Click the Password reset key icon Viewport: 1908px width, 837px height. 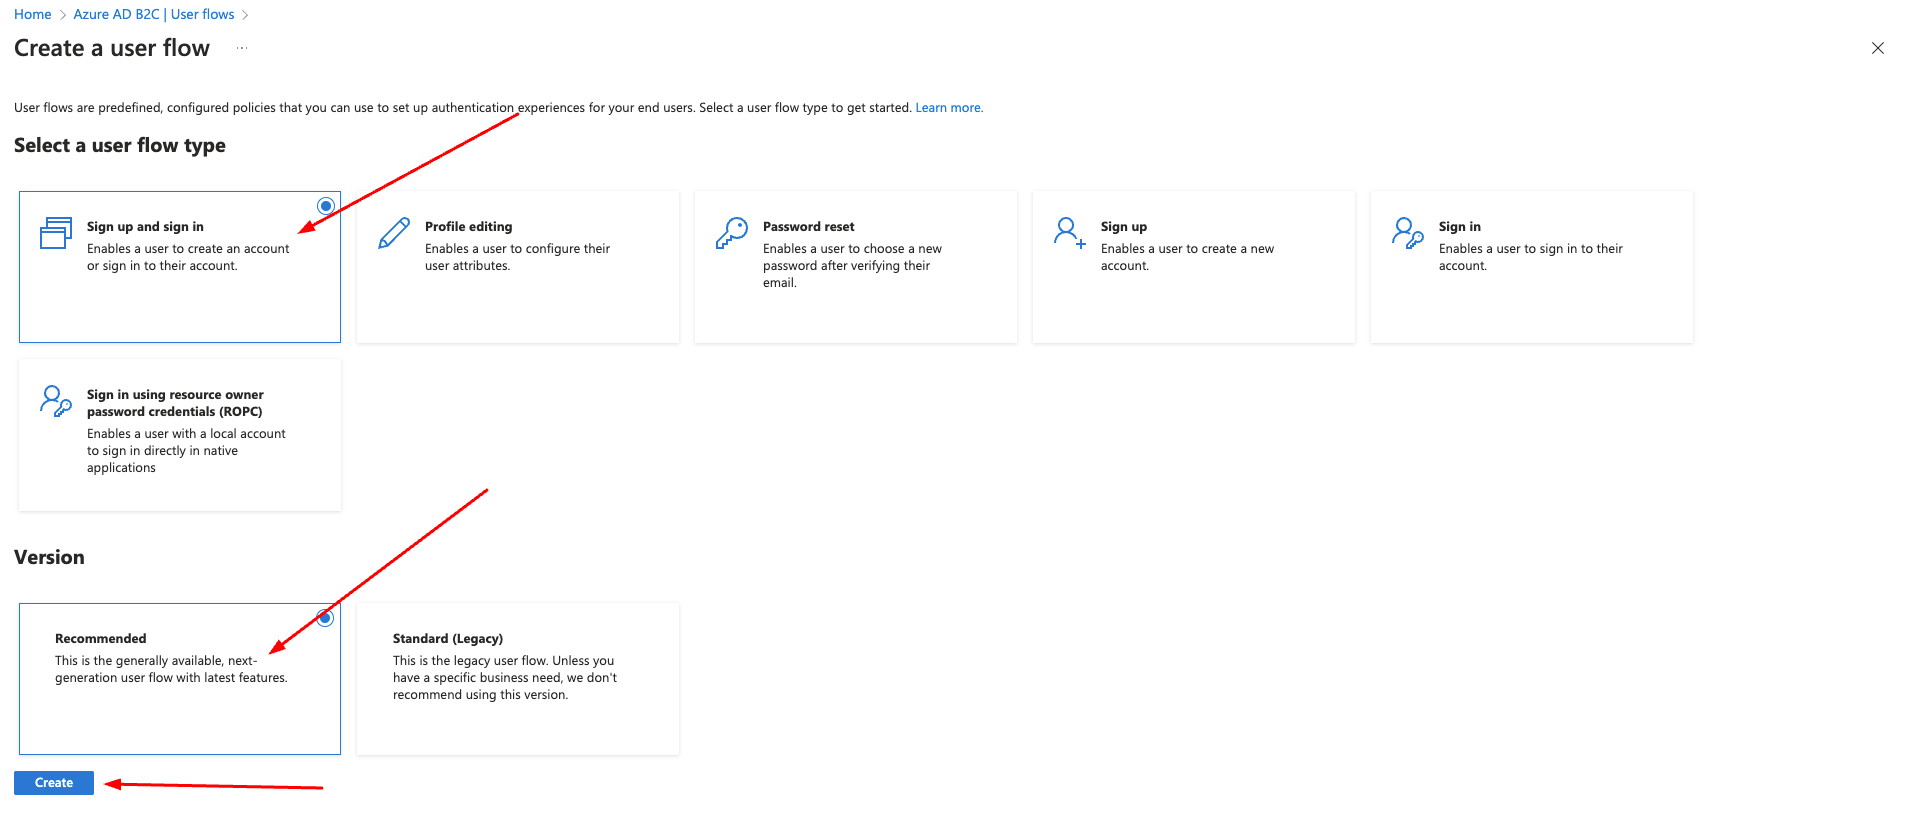point(732,233)
